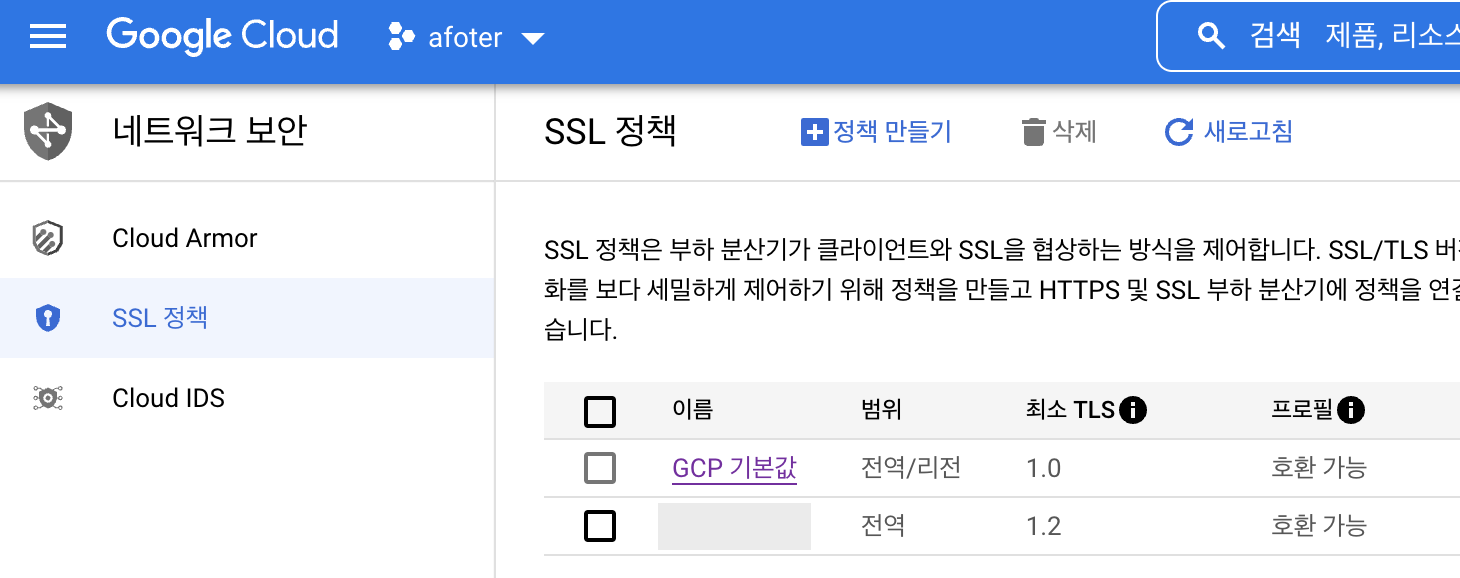Screen dimensions: 1460x578
Task: Click the search input field
Action: 1350,37
